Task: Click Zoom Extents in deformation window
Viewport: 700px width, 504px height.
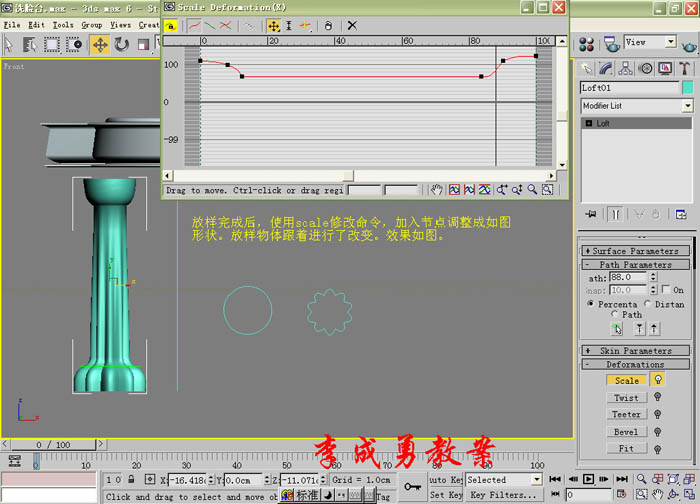Action: pos(454,190)
